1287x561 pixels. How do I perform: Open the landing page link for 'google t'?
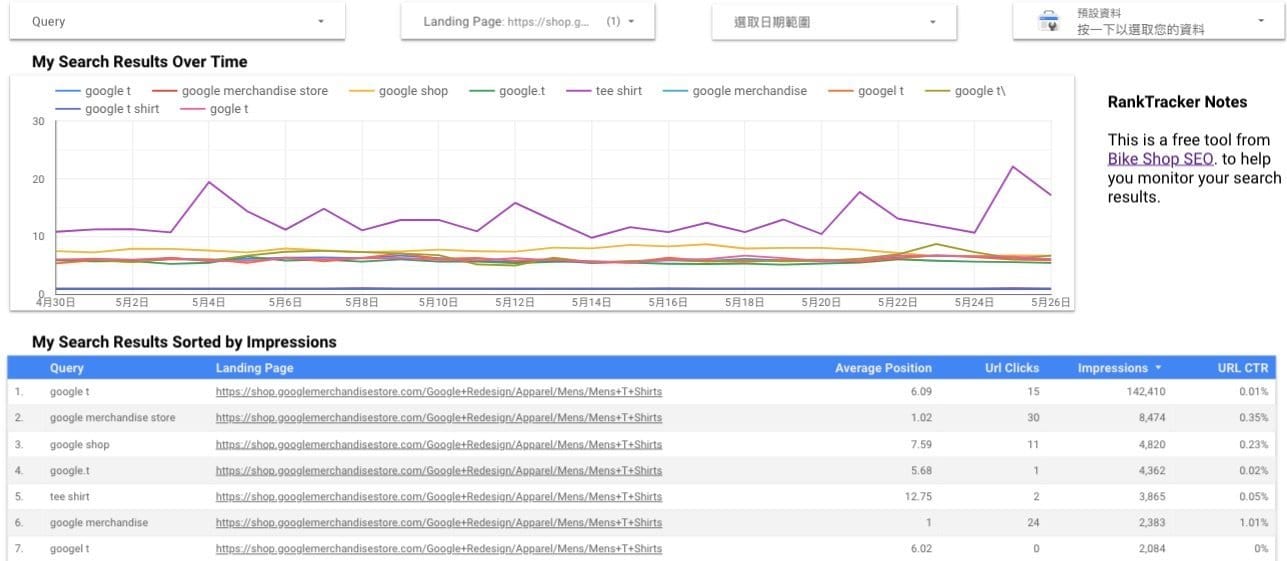[438, 392]
